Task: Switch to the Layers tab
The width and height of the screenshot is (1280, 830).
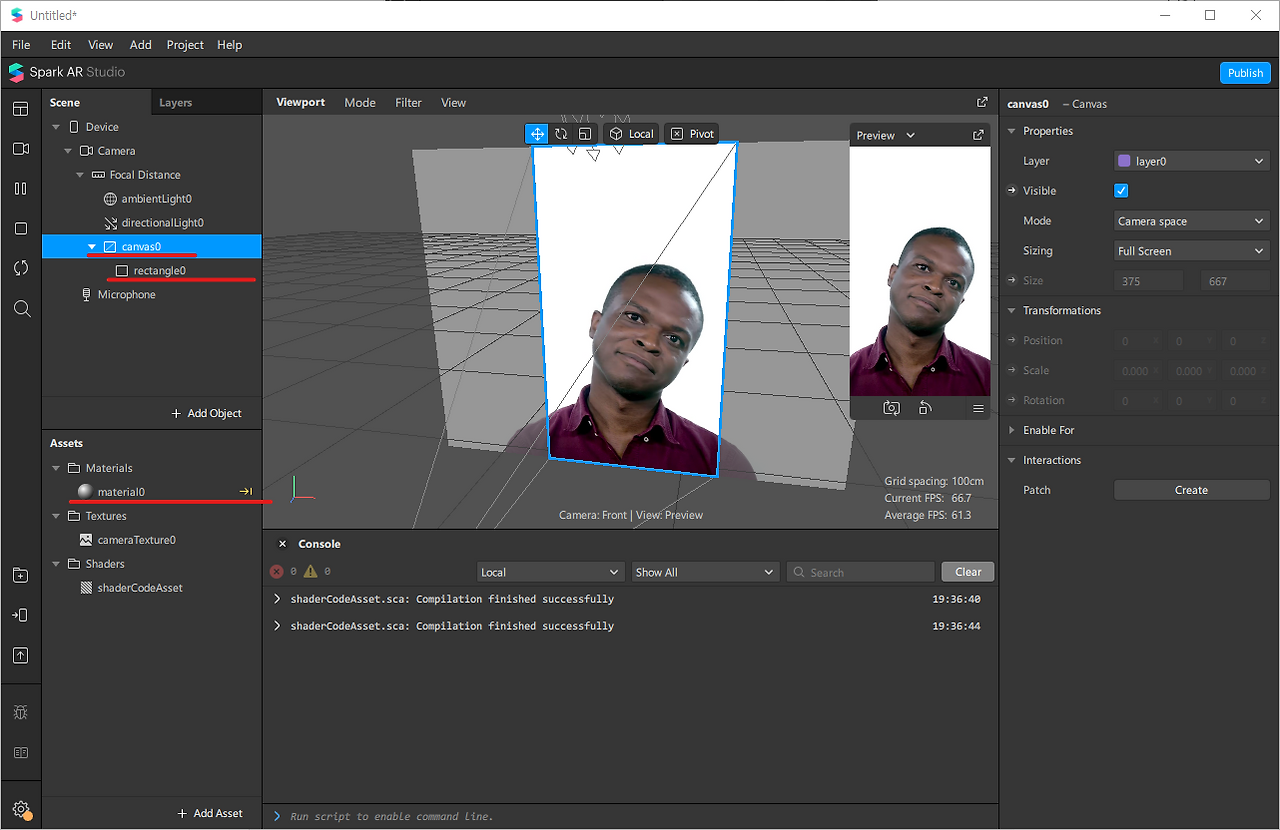Action: (x=175, y=103)
